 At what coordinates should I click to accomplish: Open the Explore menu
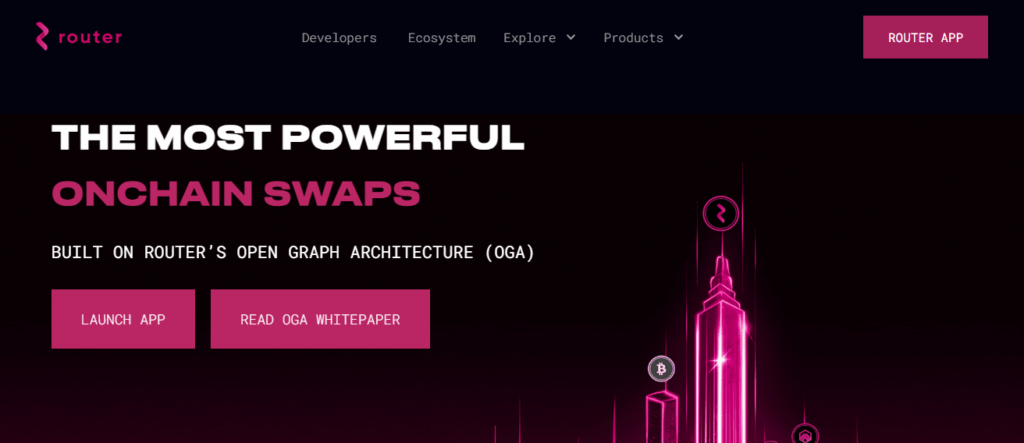pyautogui.click(x=529, y=37)
